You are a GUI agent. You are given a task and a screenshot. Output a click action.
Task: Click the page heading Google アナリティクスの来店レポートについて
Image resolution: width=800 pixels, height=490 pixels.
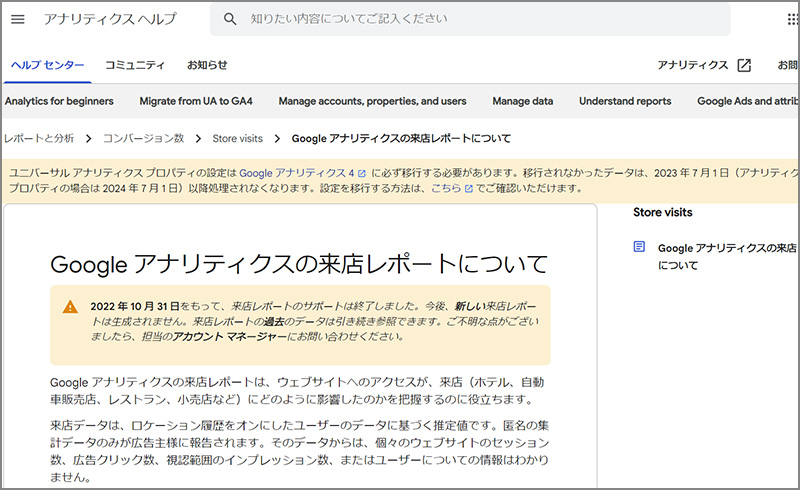pos(299,264)
